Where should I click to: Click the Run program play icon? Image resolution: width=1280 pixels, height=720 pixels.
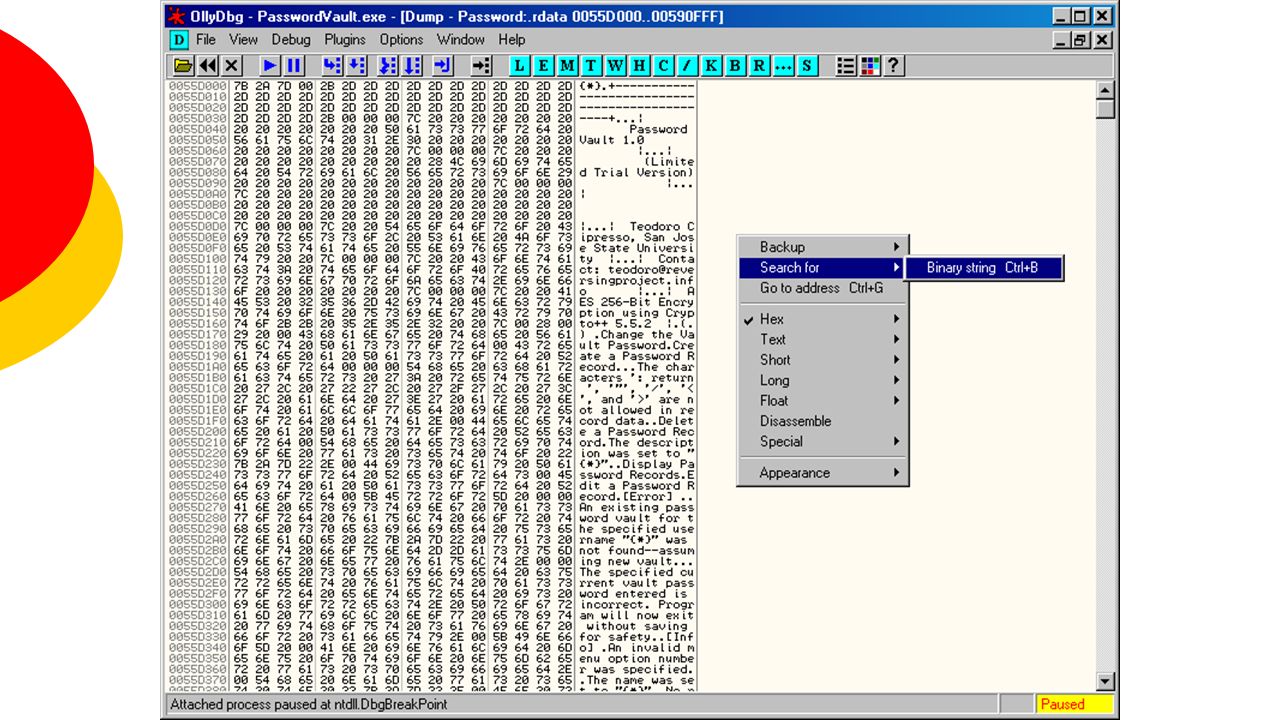pyautogui.click(x=270, y=66)
